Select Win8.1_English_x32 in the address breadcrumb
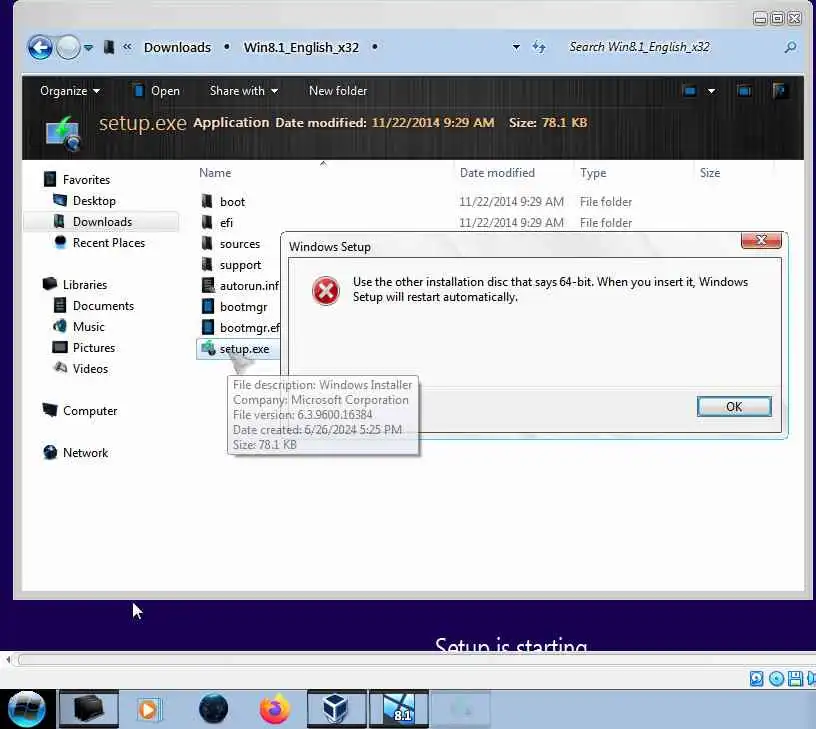This screenshot has height=729, width=816. tap(301, 47)
